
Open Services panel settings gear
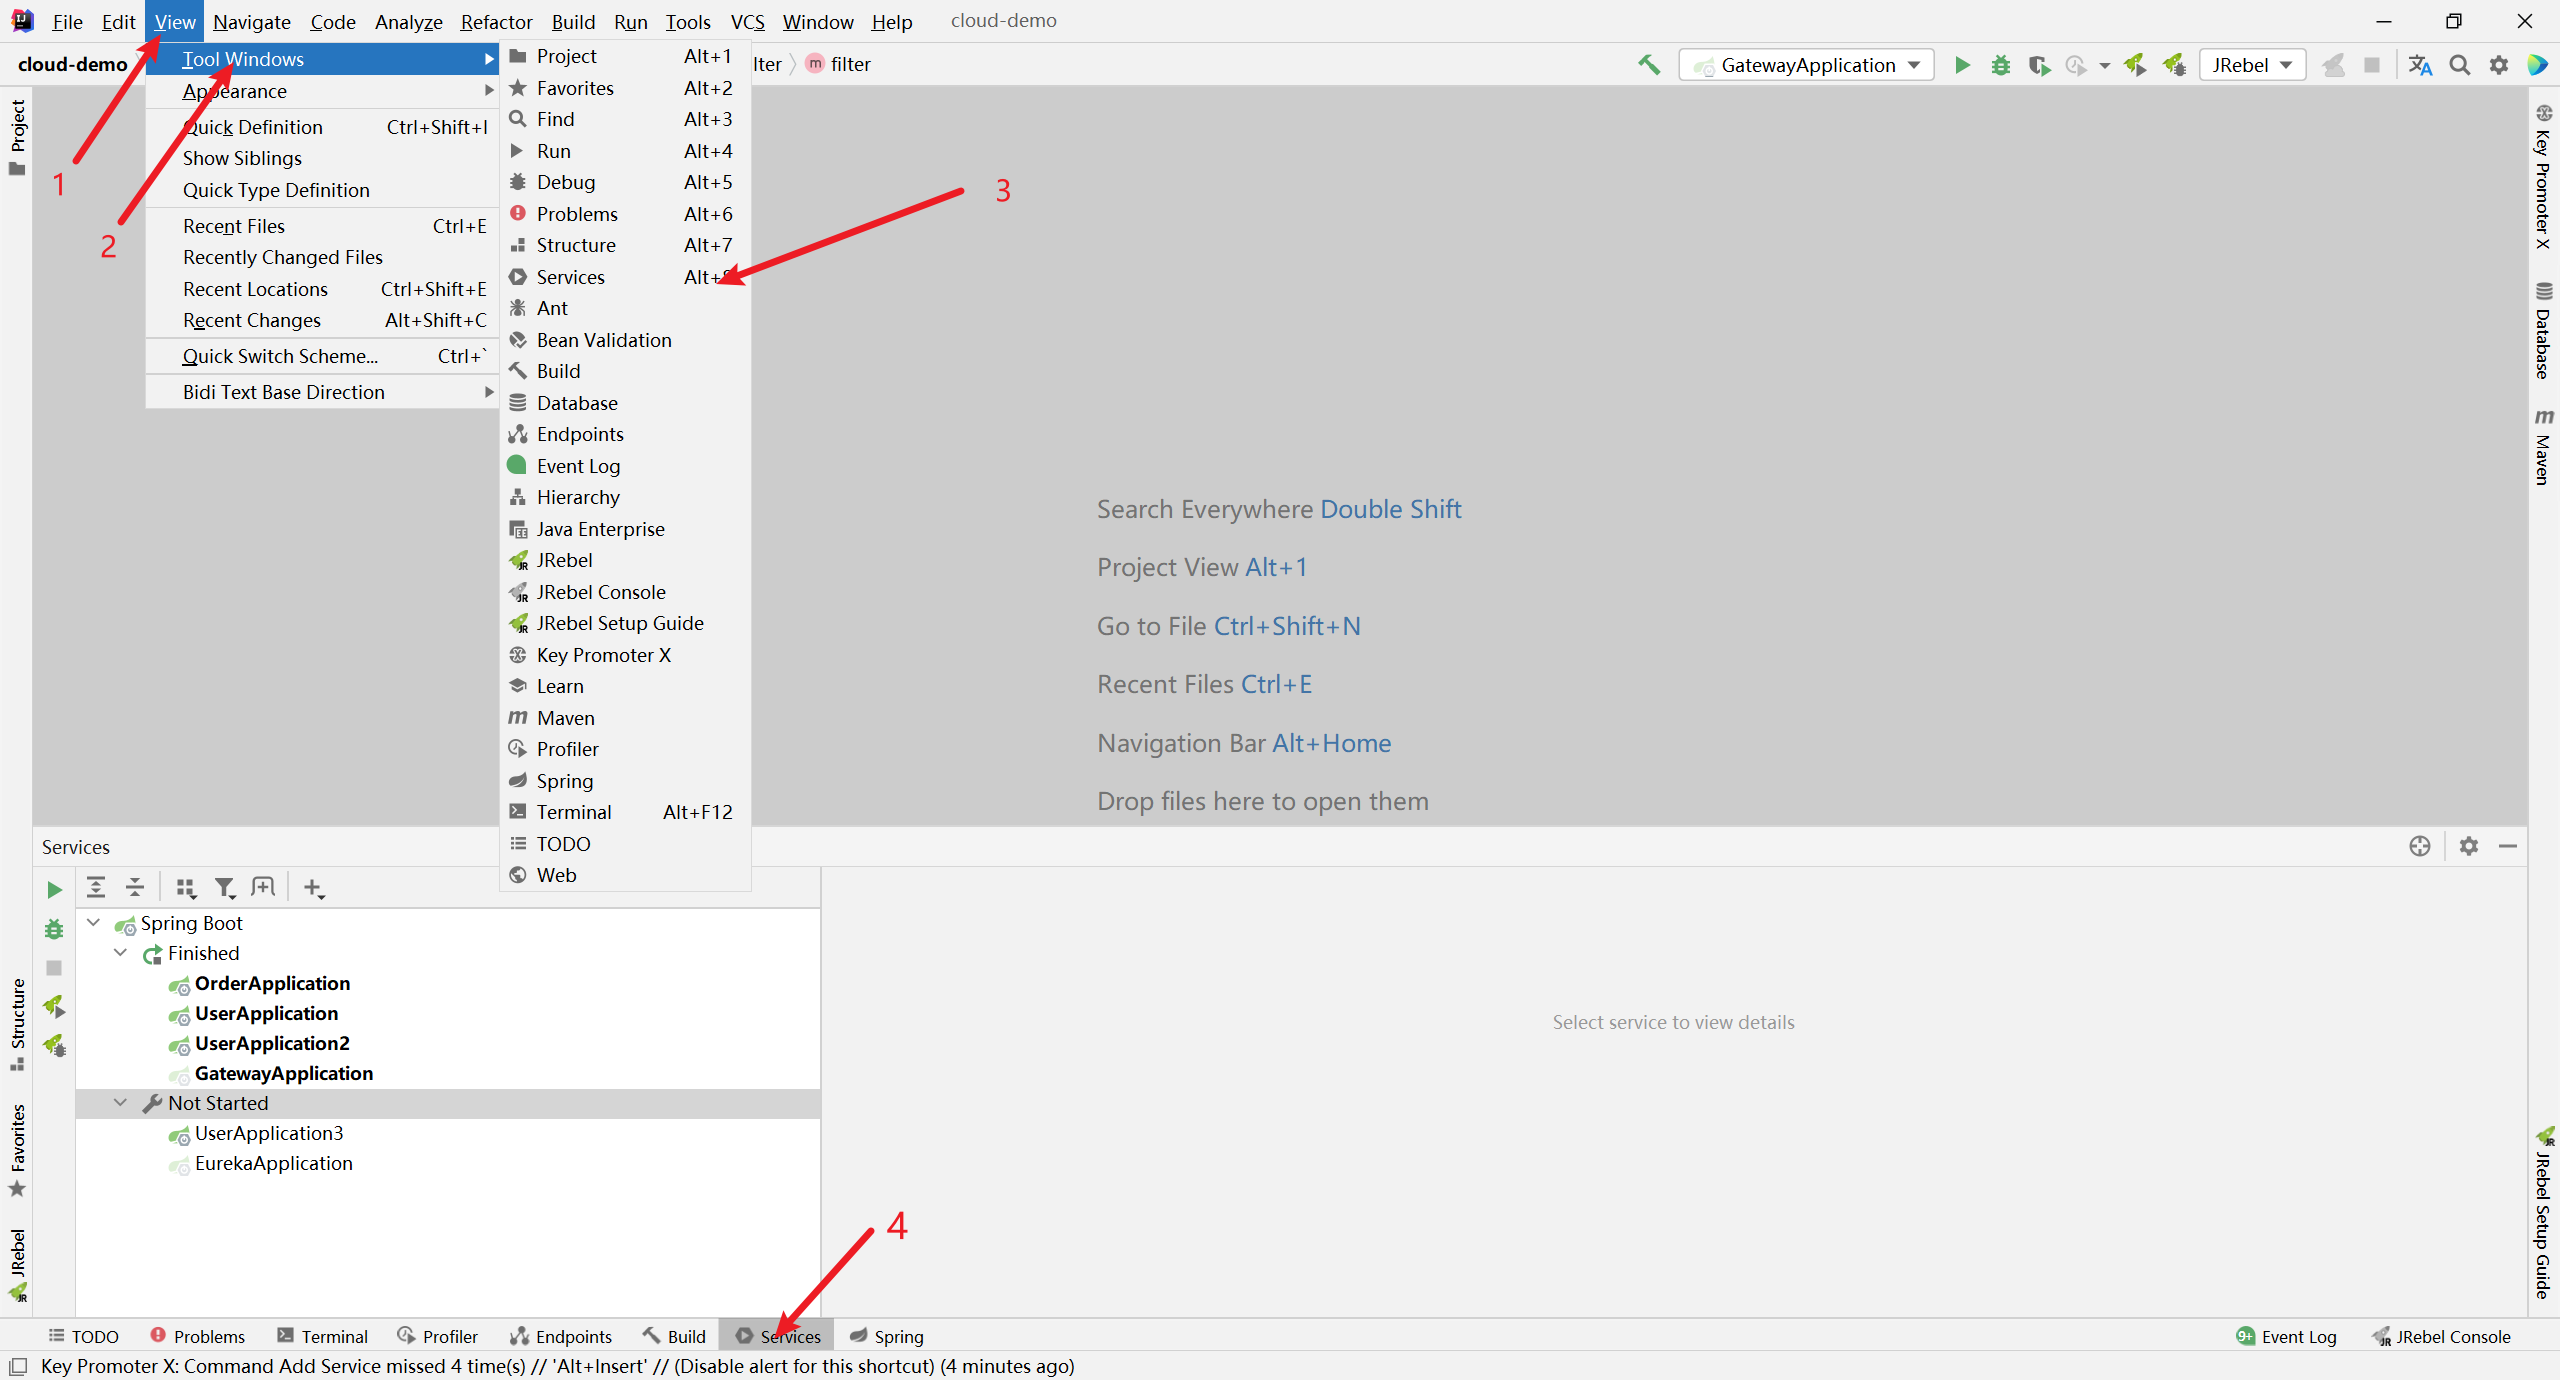(2468, 846)
